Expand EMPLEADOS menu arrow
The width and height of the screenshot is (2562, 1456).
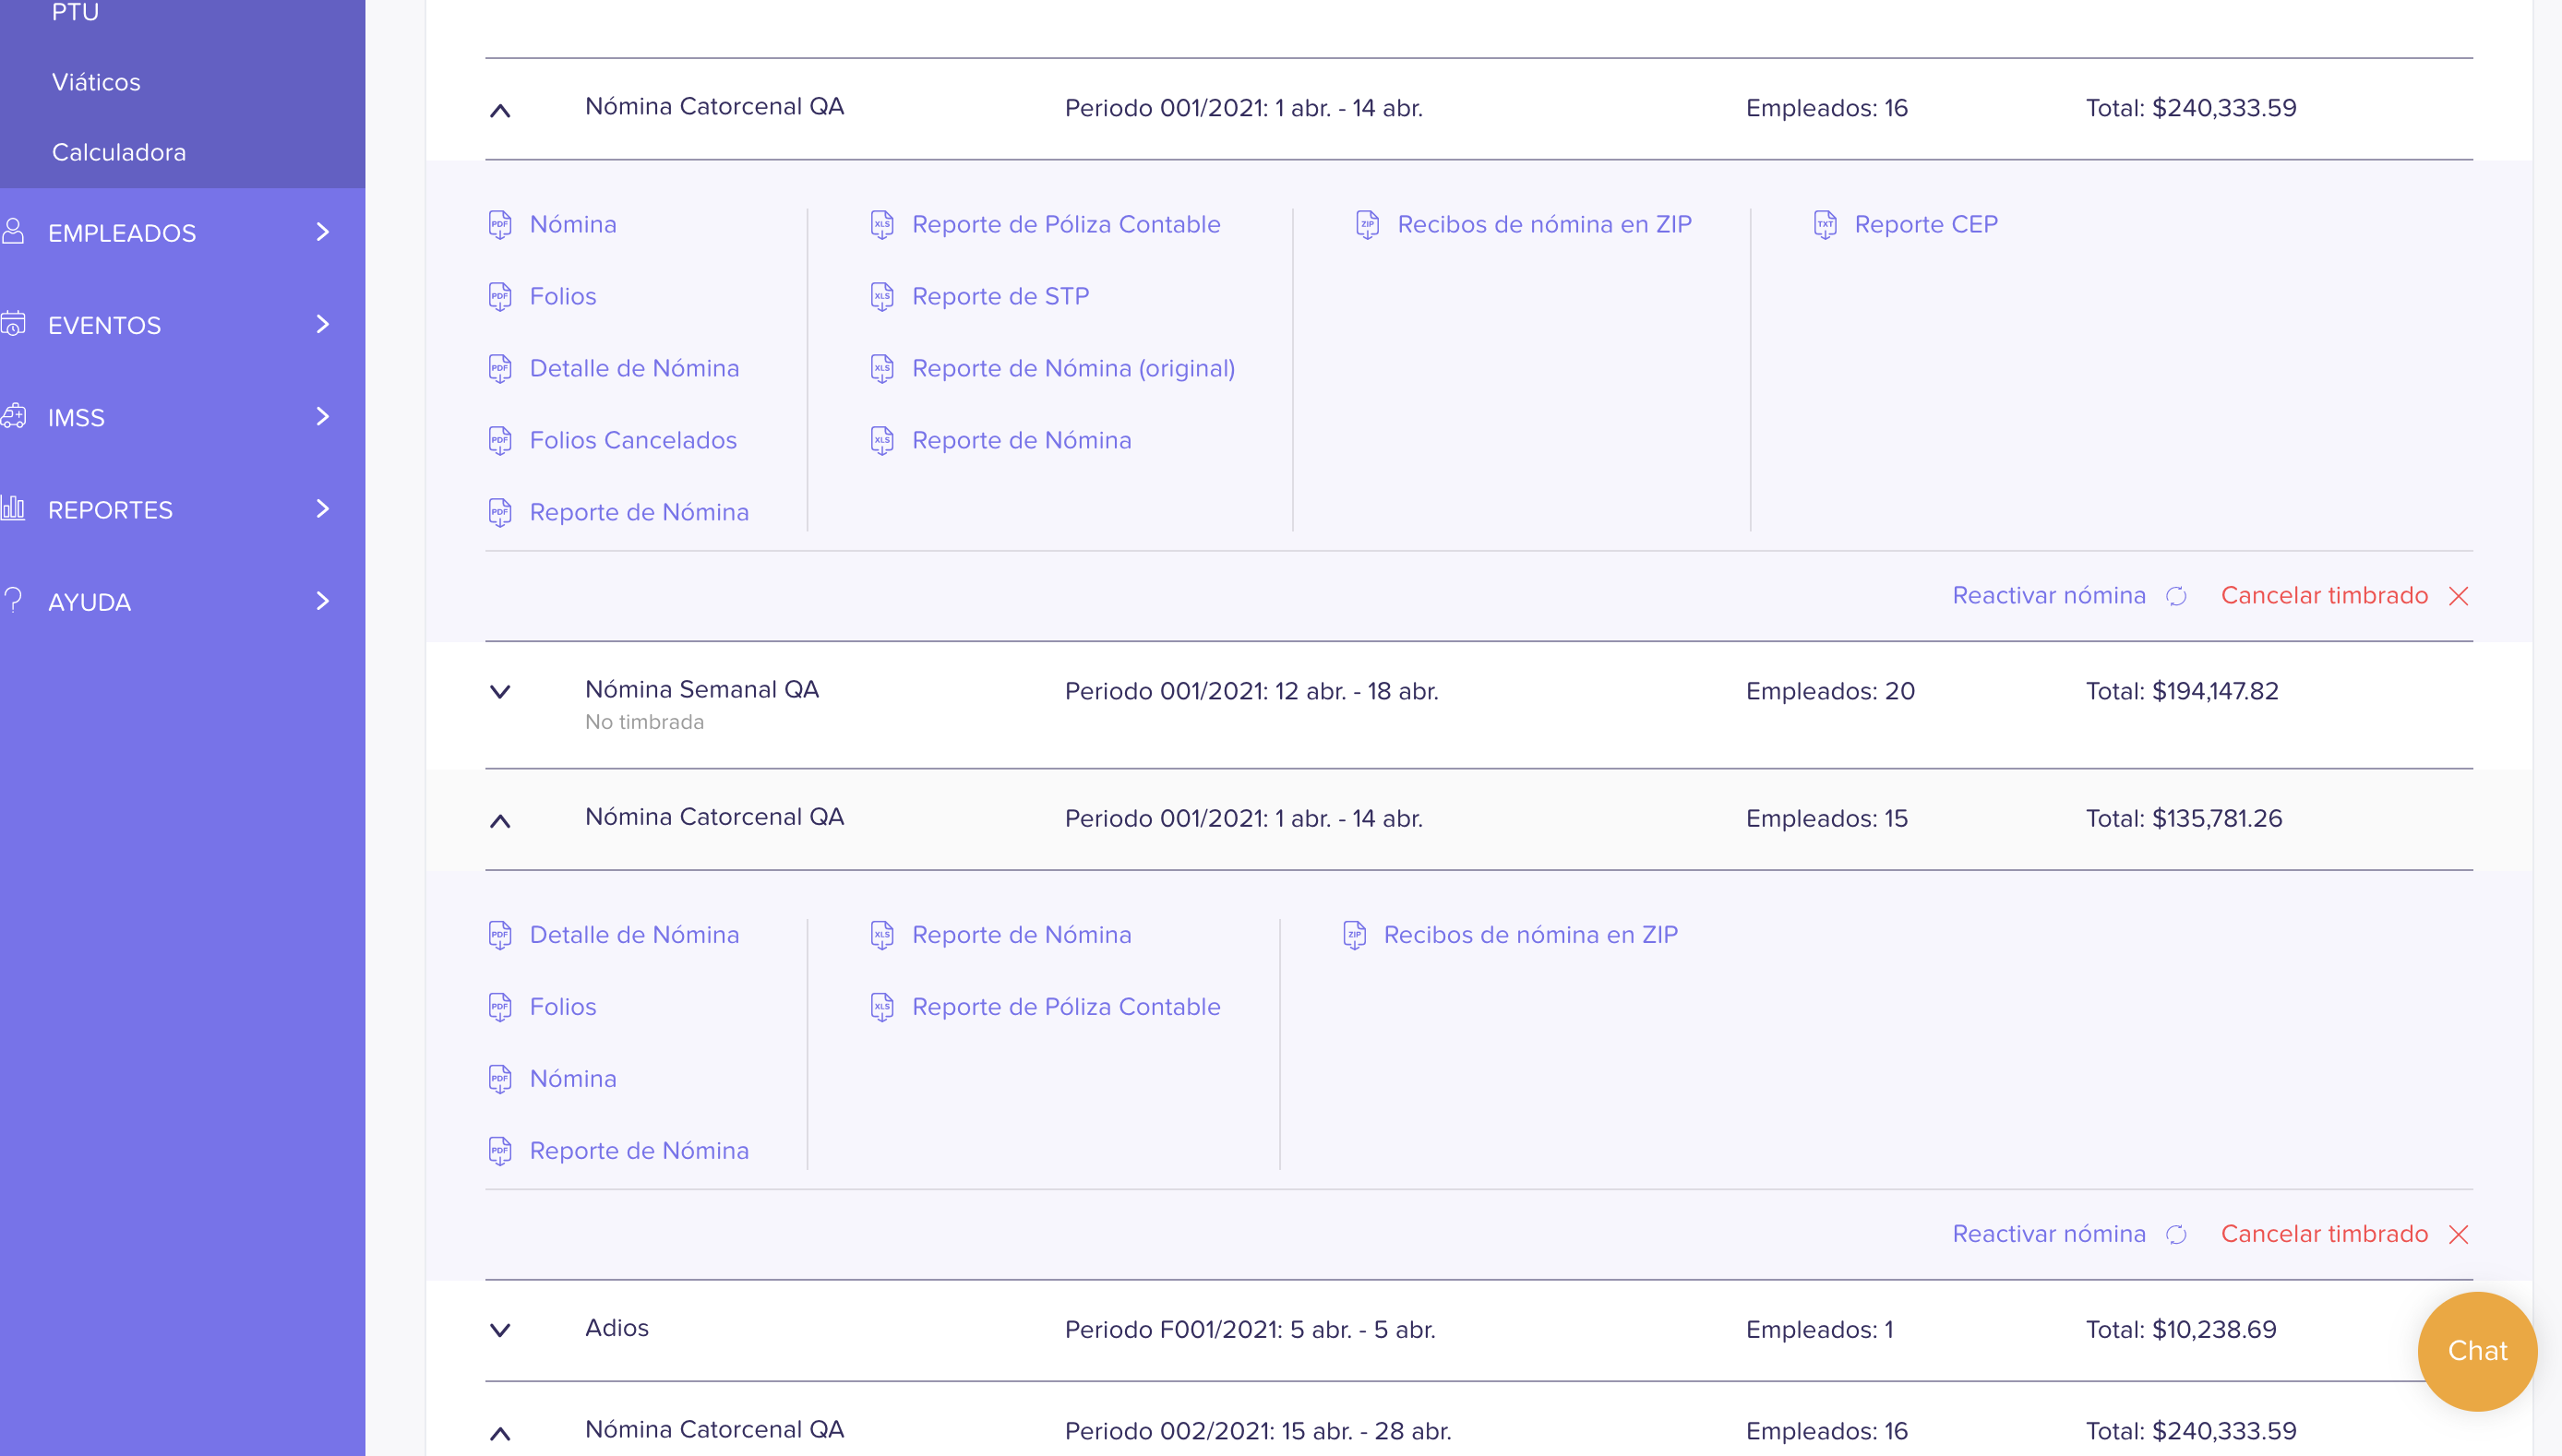click(x=322, y=232)
